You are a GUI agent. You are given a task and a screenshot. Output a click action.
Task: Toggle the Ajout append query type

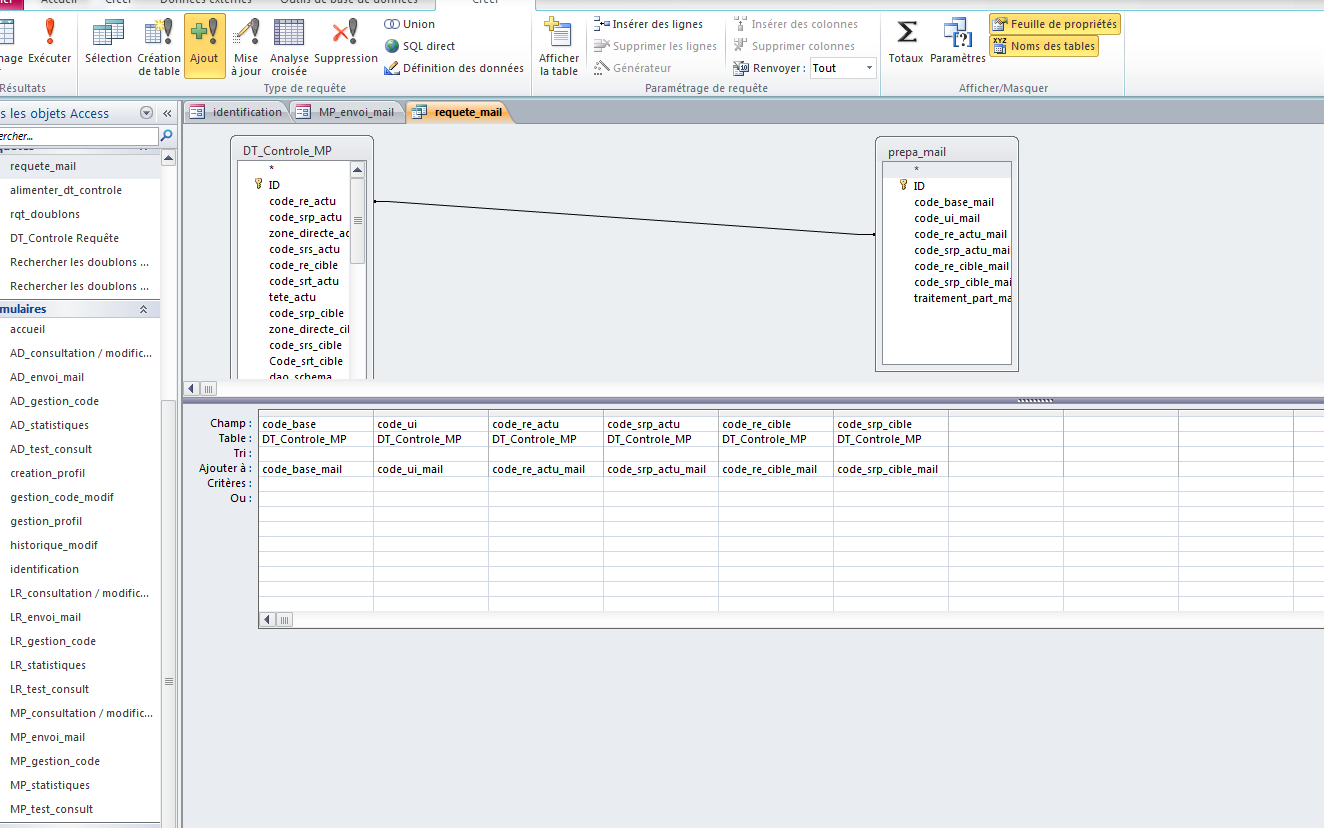pos(204,45)
